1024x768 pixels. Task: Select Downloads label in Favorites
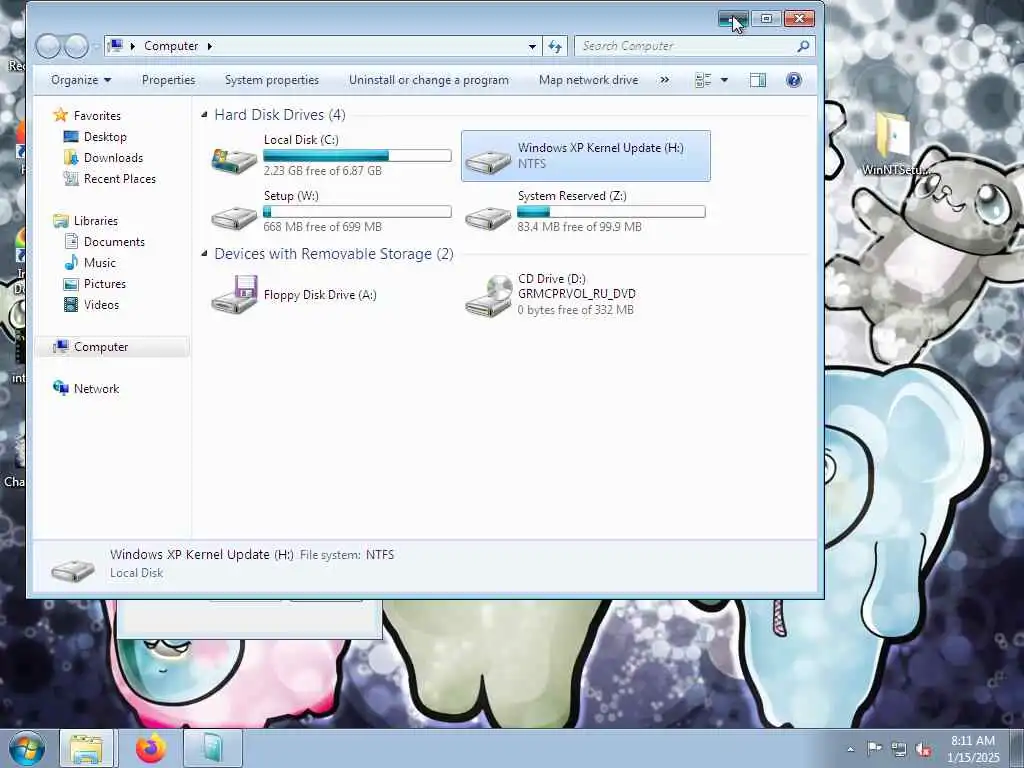(113, 158)
